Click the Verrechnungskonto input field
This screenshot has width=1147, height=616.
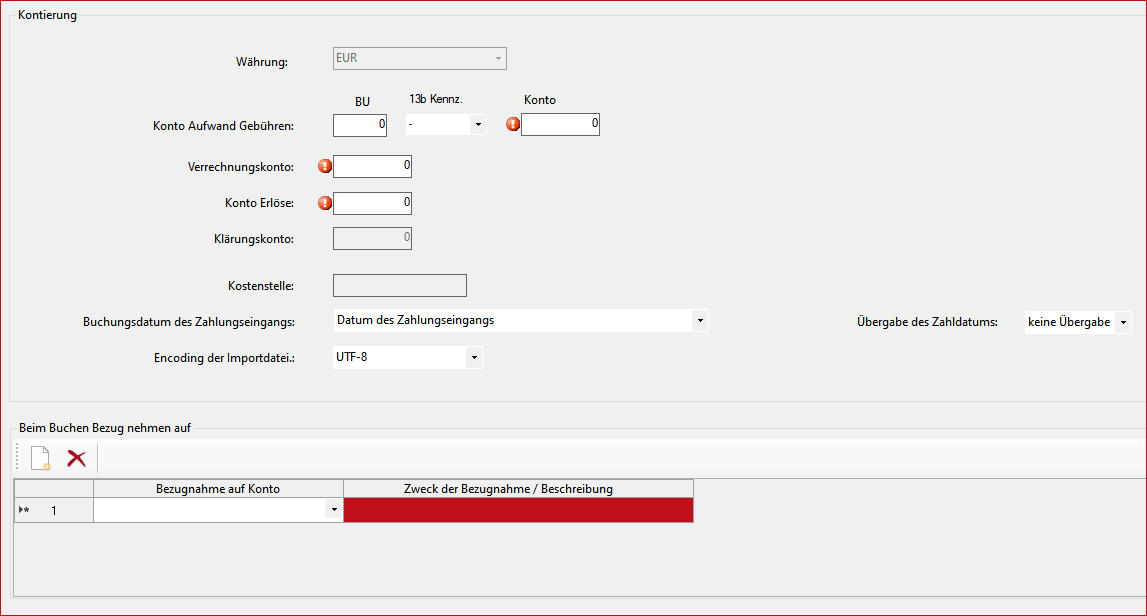tap(372, 166)
